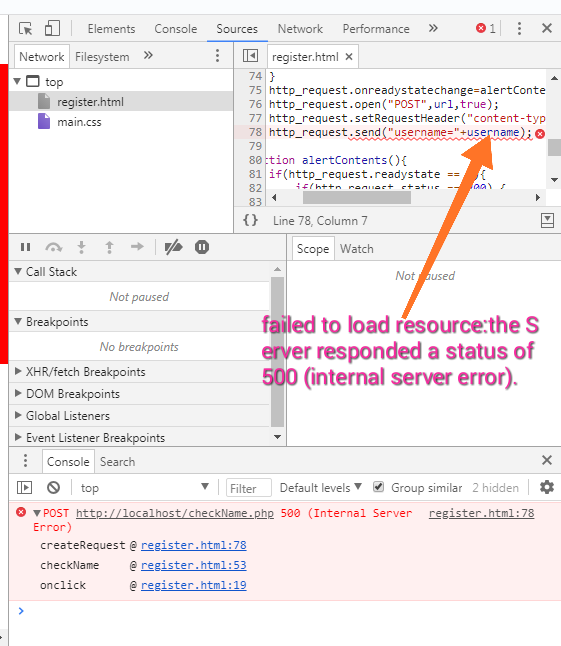Click the pause script execution button
Image resolution: width=561 pixels, height=646 pixels.
click(x=26, y=247)
